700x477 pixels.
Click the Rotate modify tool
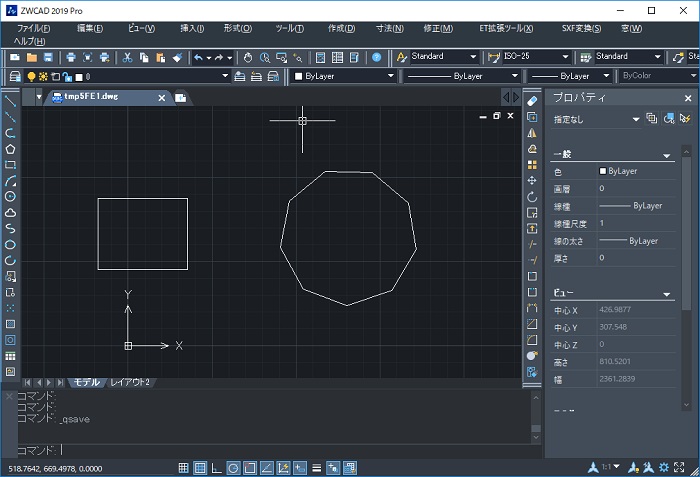pos(532,197)
